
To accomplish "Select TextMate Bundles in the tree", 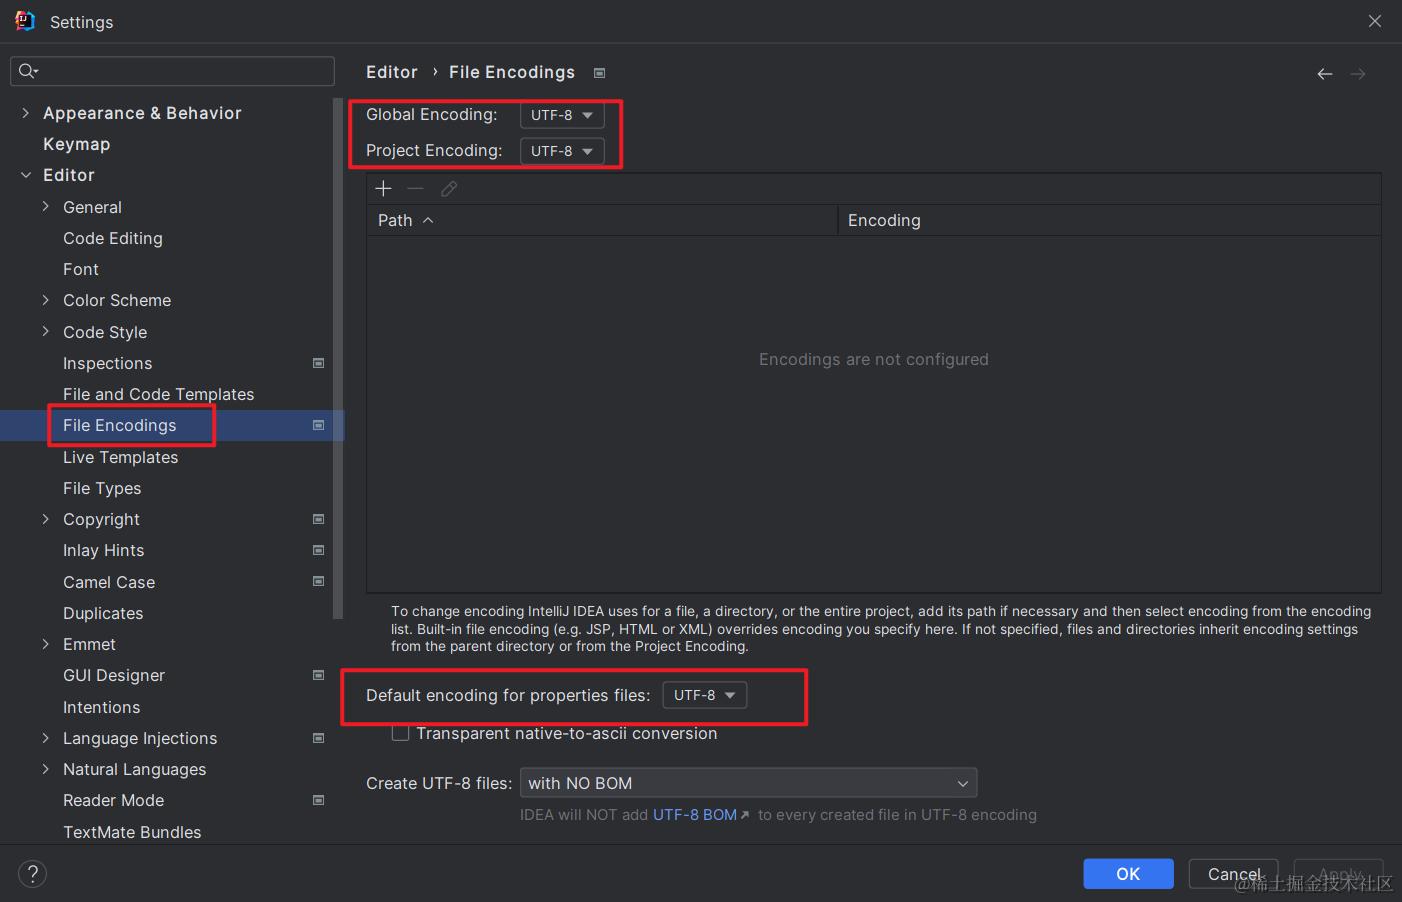I will tap(132, 832).
